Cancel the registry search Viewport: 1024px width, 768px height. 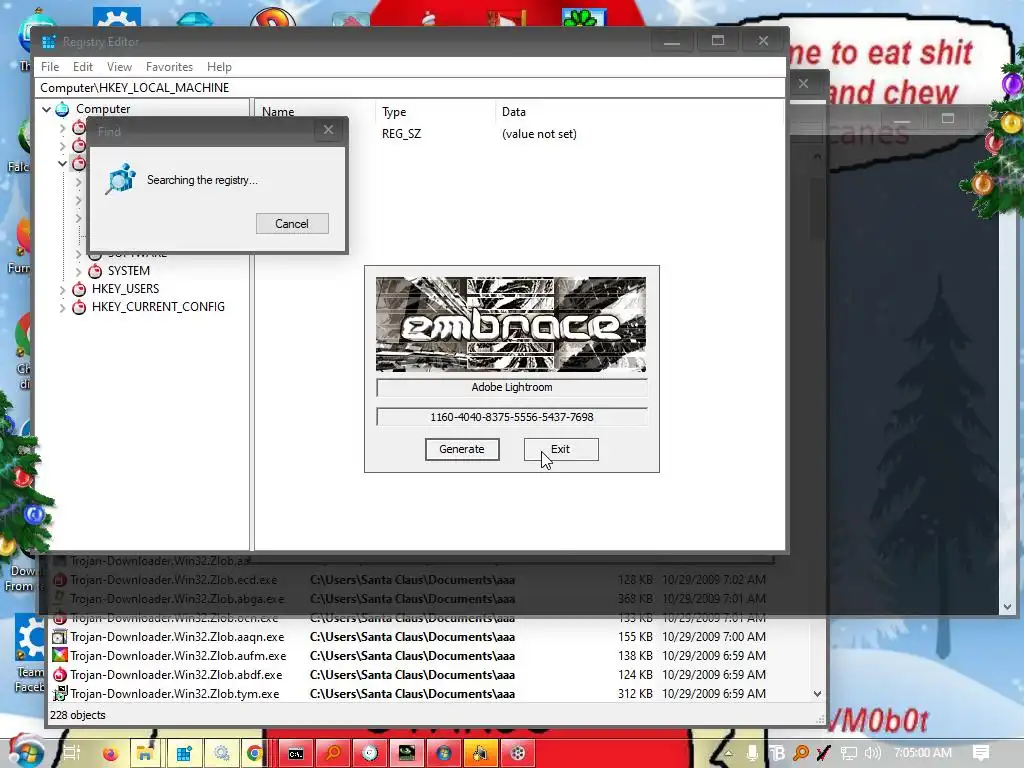[x=292, y=223]
